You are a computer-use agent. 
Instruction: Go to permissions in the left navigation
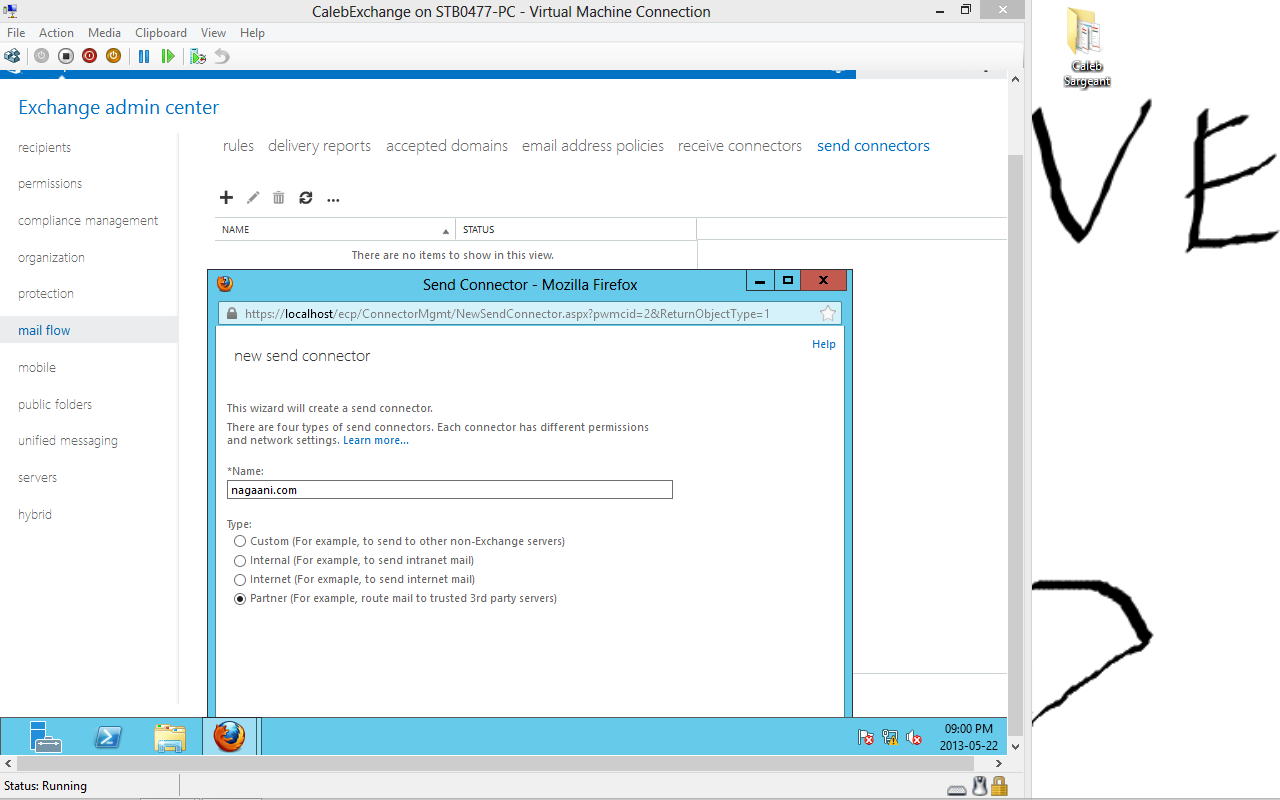pyautogui.click(x=50, y=184)
